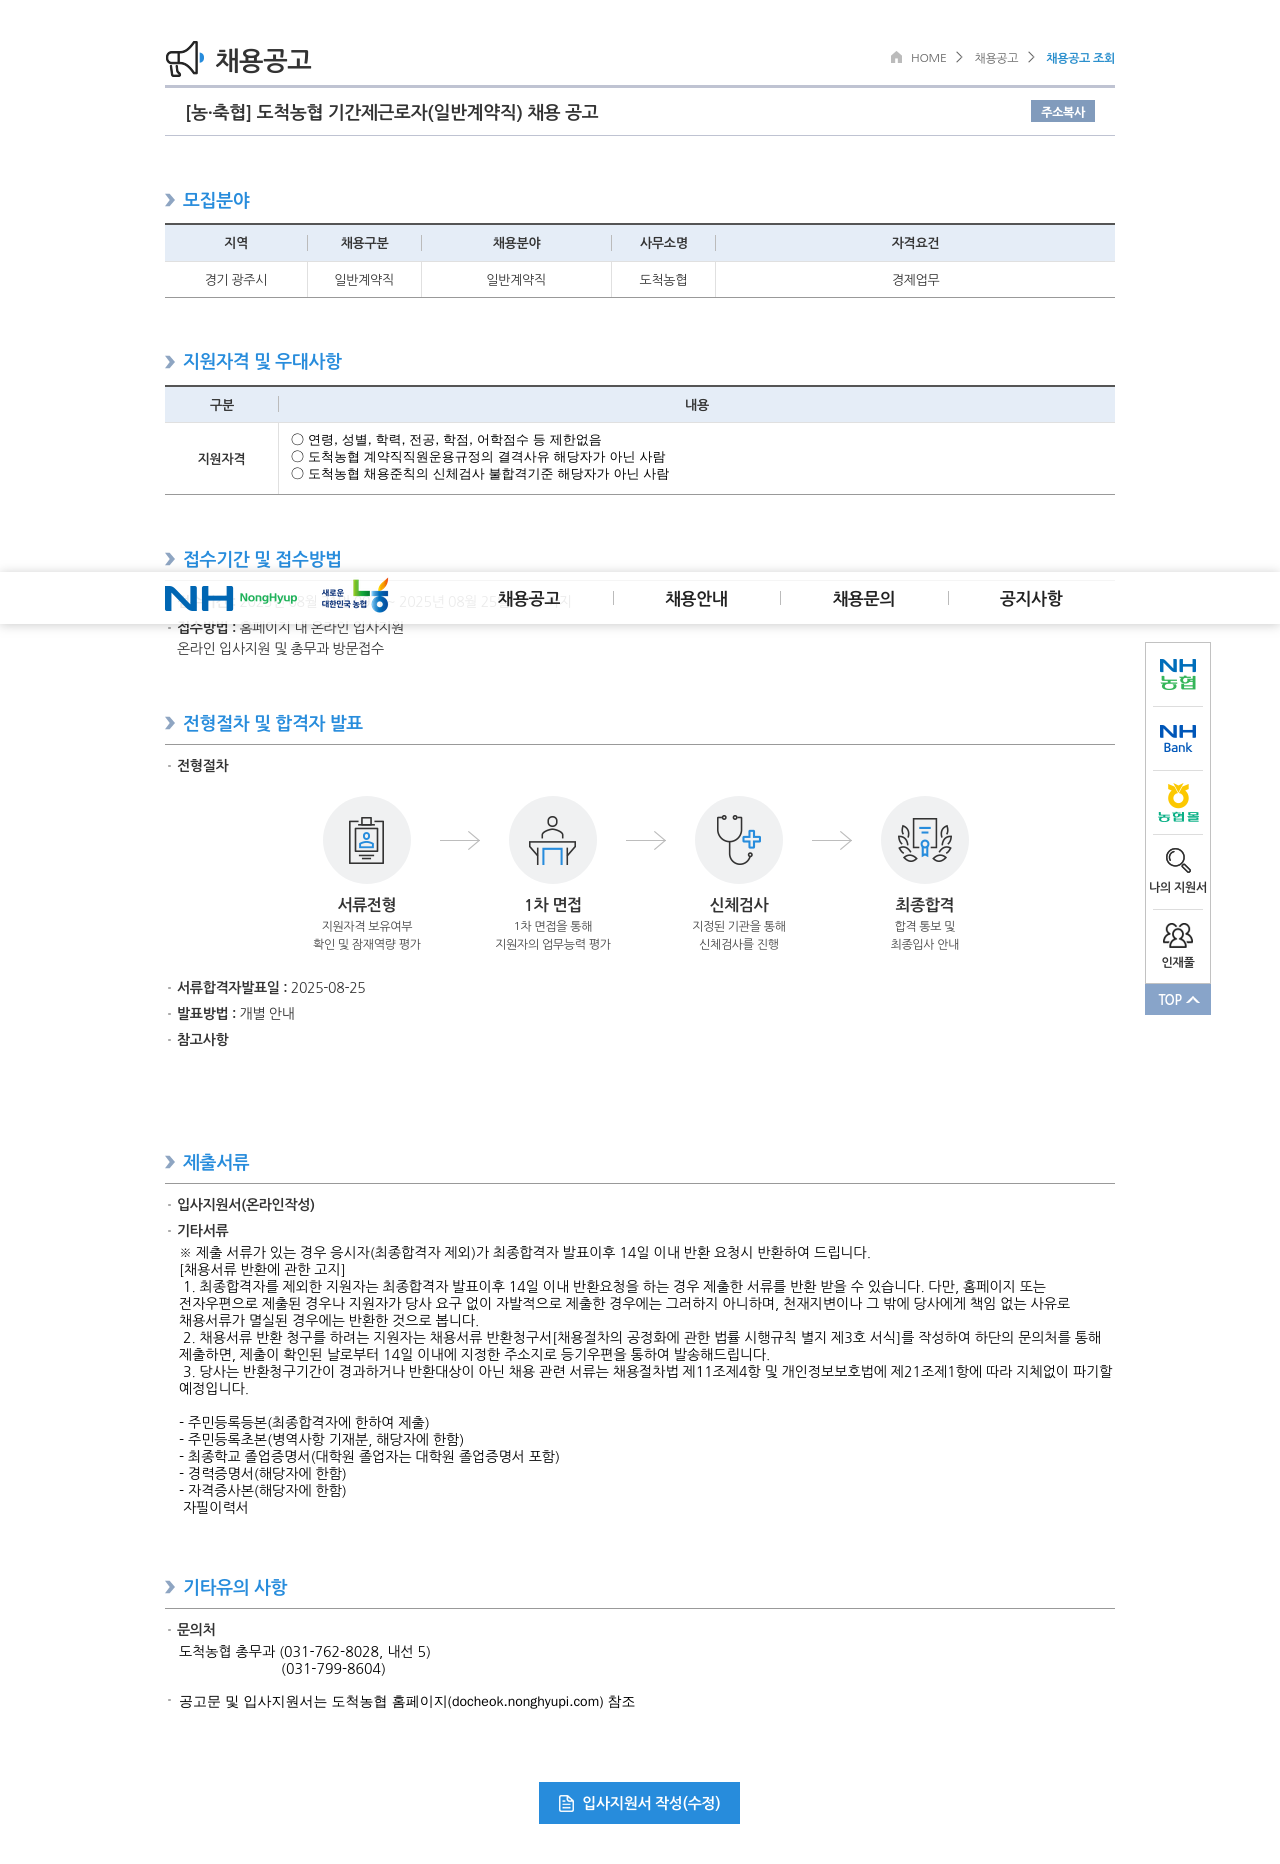Open the NH 농협 sidebar icon

1178,674
